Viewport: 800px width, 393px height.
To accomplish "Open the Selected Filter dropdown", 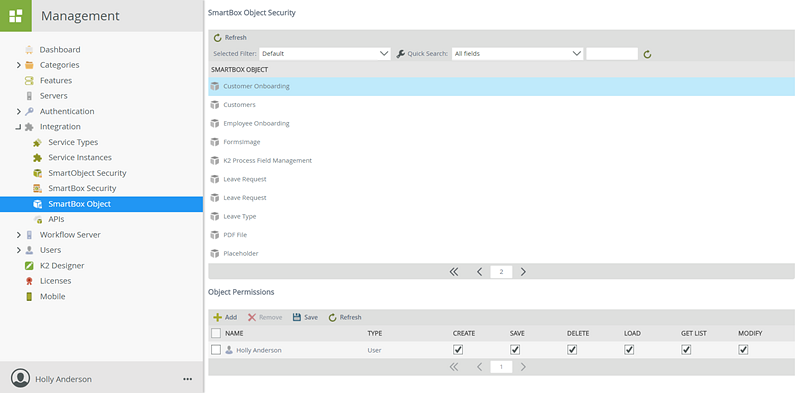I will point(325,54).
